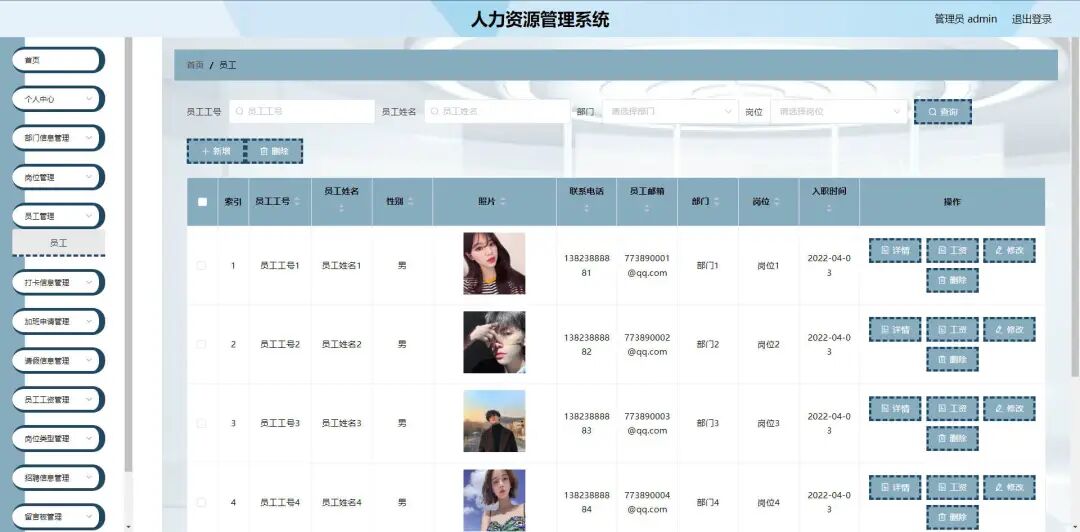Tick the select-all checkbox in table header
The width and height of the screenshot is (1080, 532).
pos(202,202)
